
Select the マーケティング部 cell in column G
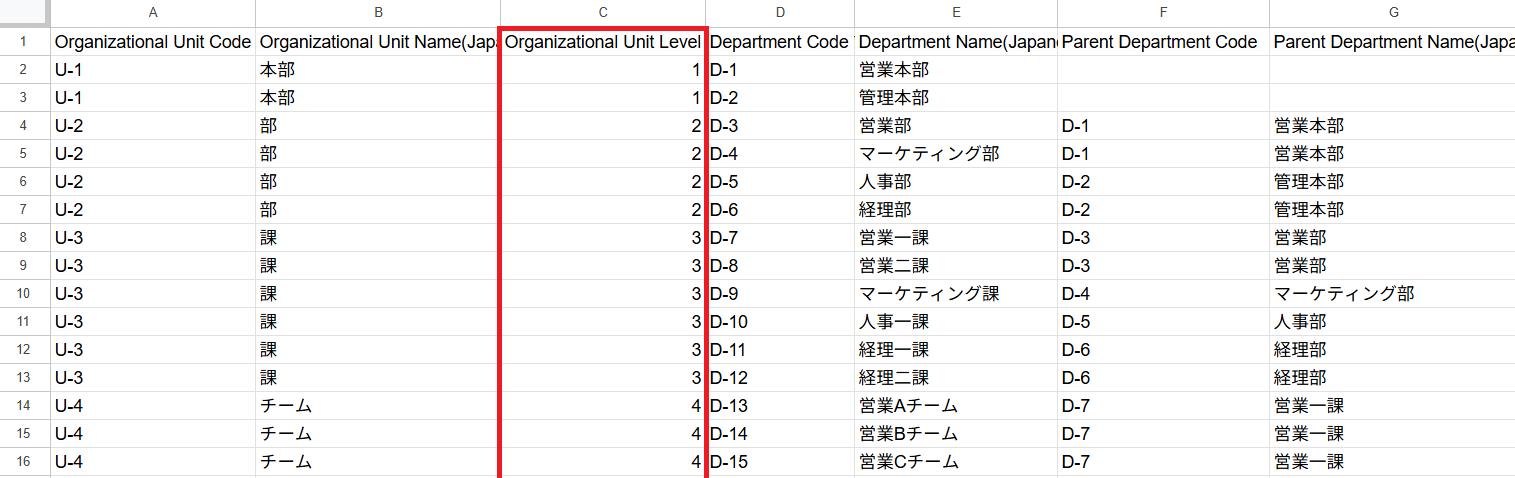point(1392,294)
